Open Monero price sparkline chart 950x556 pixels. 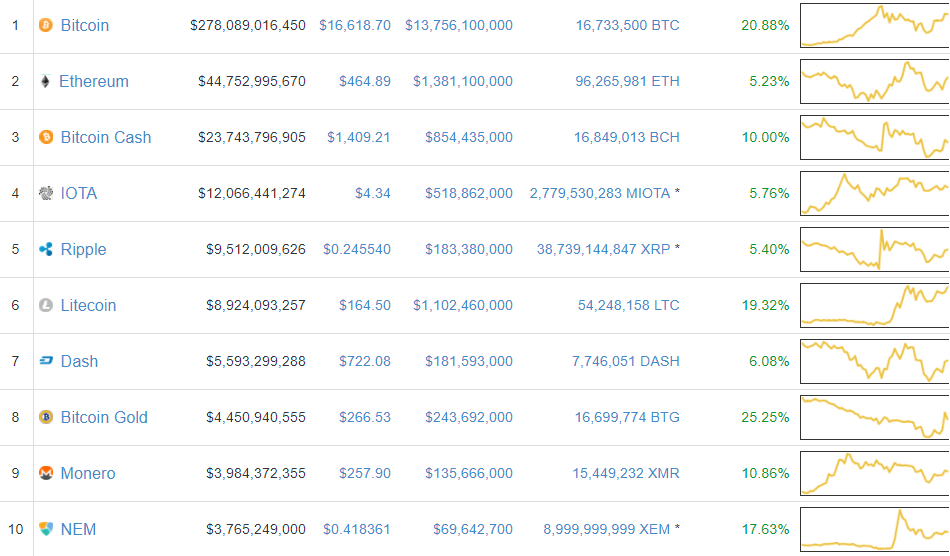(875, 474)
